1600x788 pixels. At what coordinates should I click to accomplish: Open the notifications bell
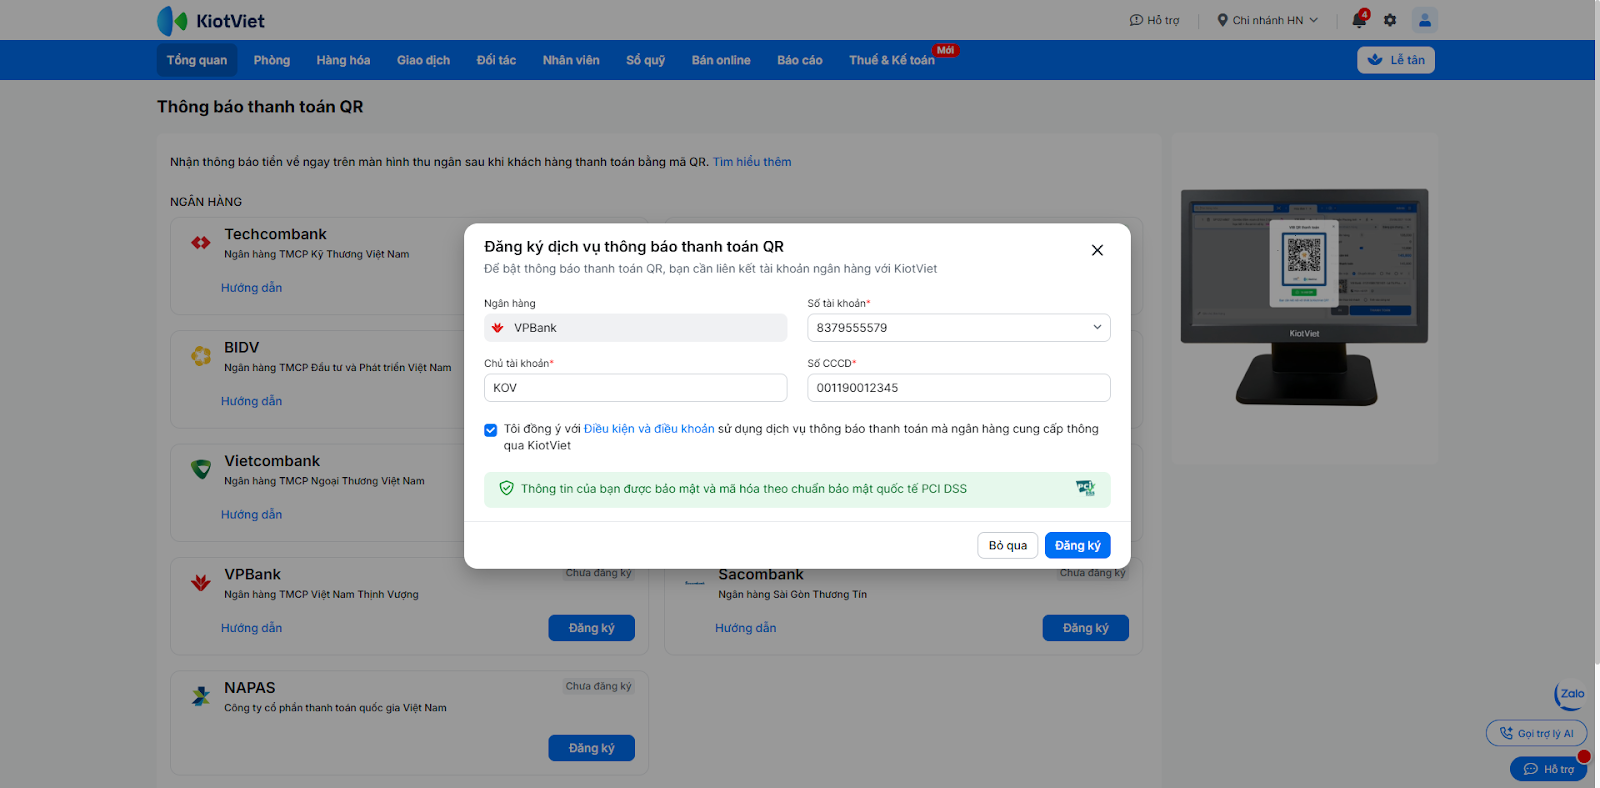coord(1359,20)
